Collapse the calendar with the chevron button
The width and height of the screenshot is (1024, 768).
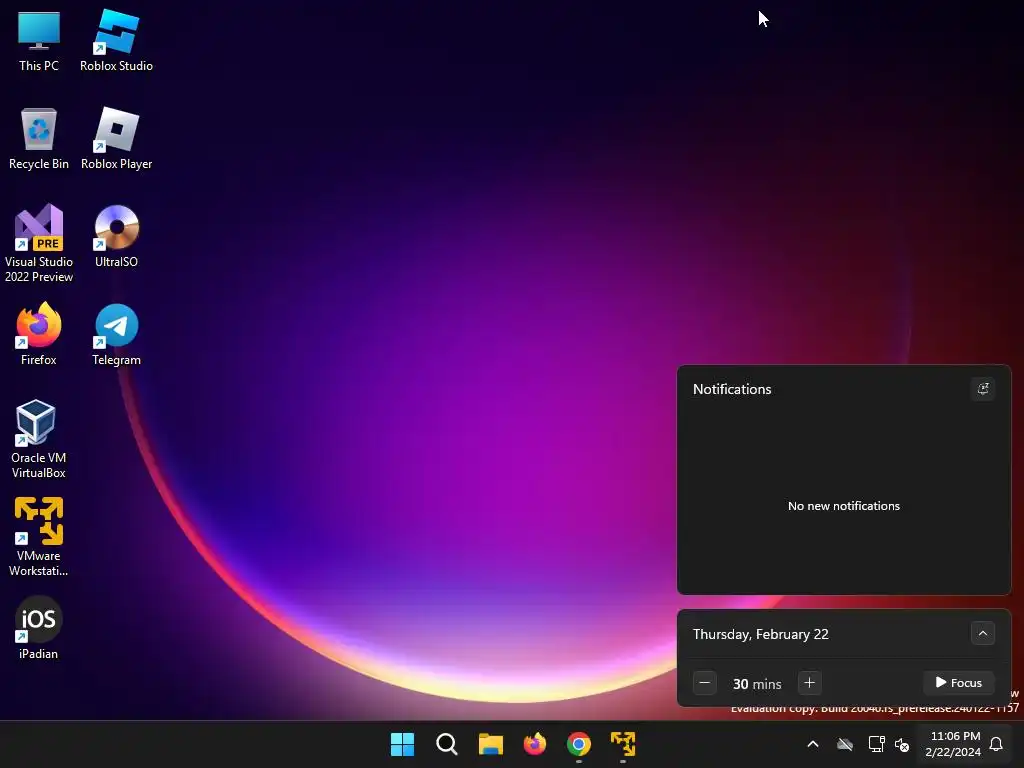click(983, 633)
